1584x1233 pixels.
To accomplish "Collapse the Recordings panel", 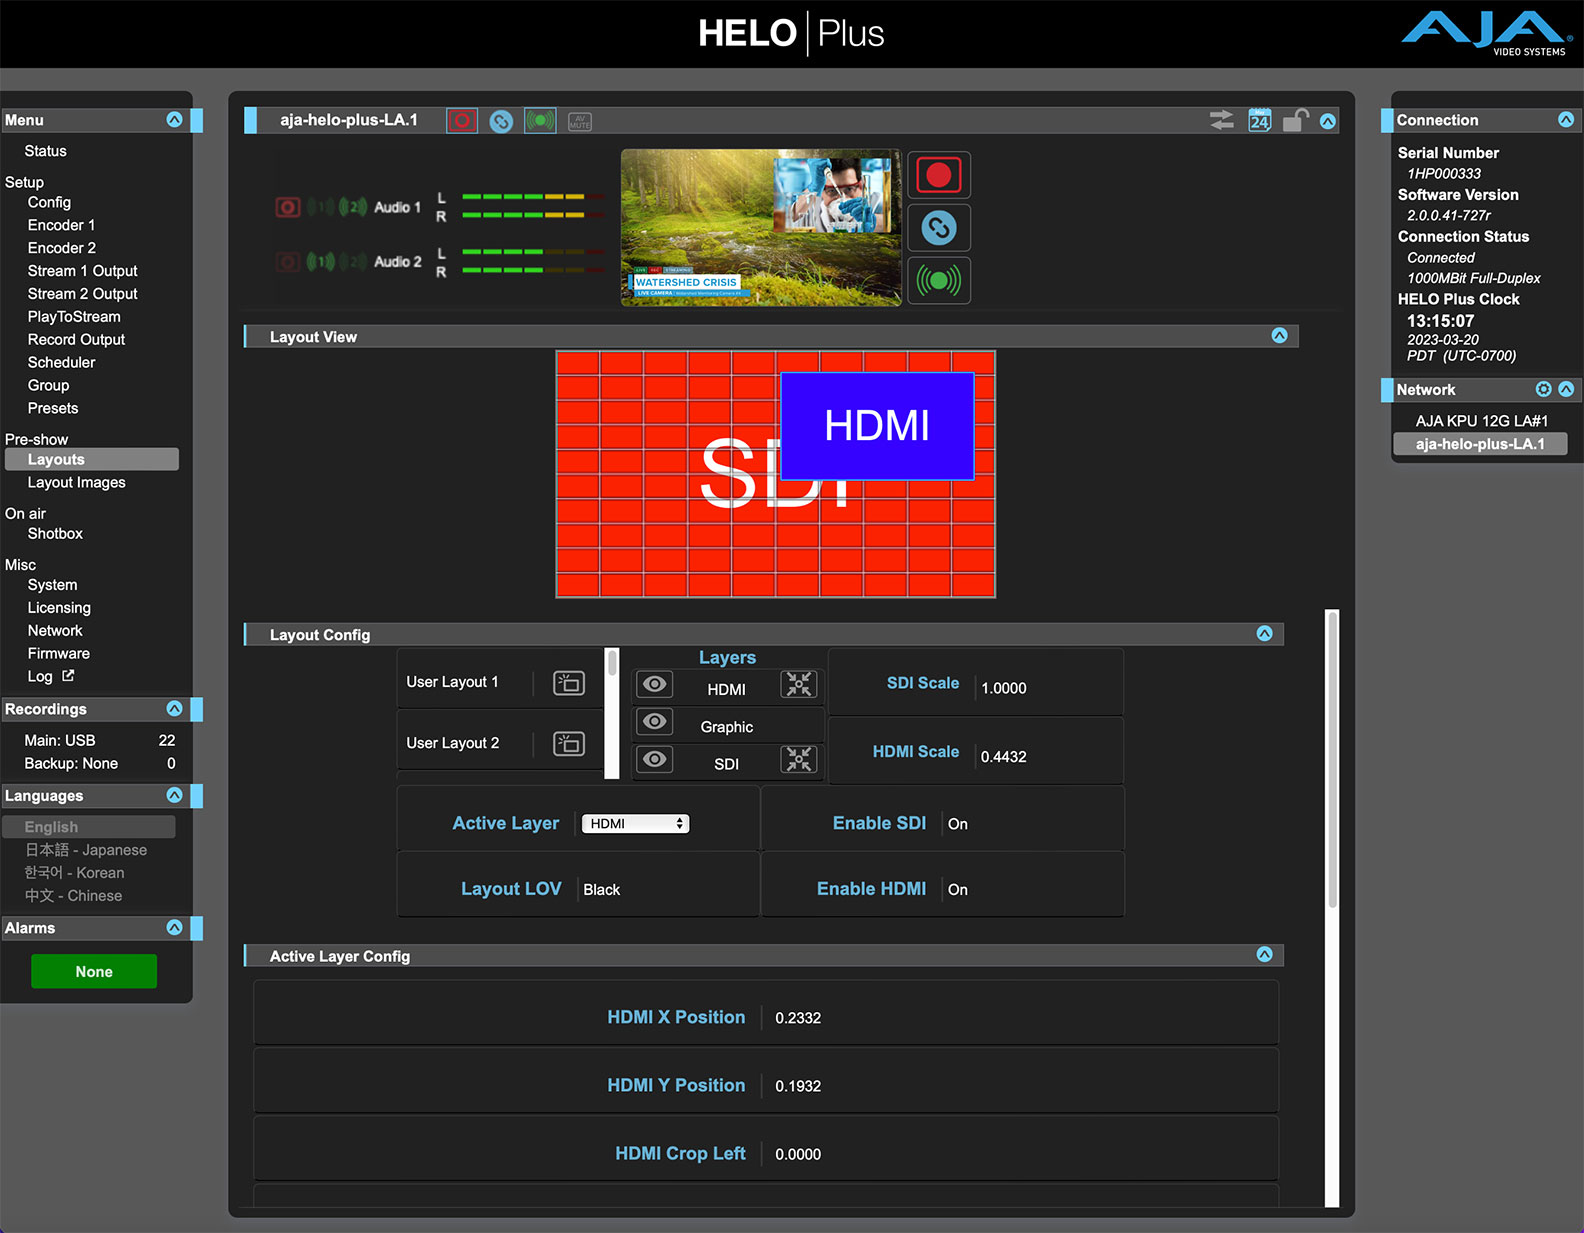I will 174,709.
